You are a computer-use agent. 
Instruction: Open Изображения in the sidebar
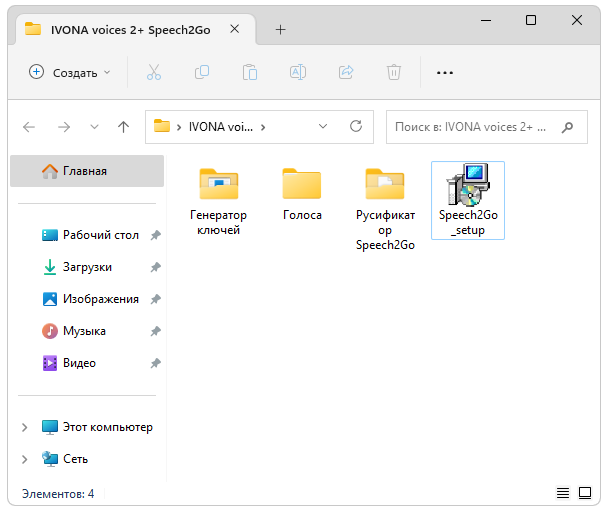click(90, 299)
